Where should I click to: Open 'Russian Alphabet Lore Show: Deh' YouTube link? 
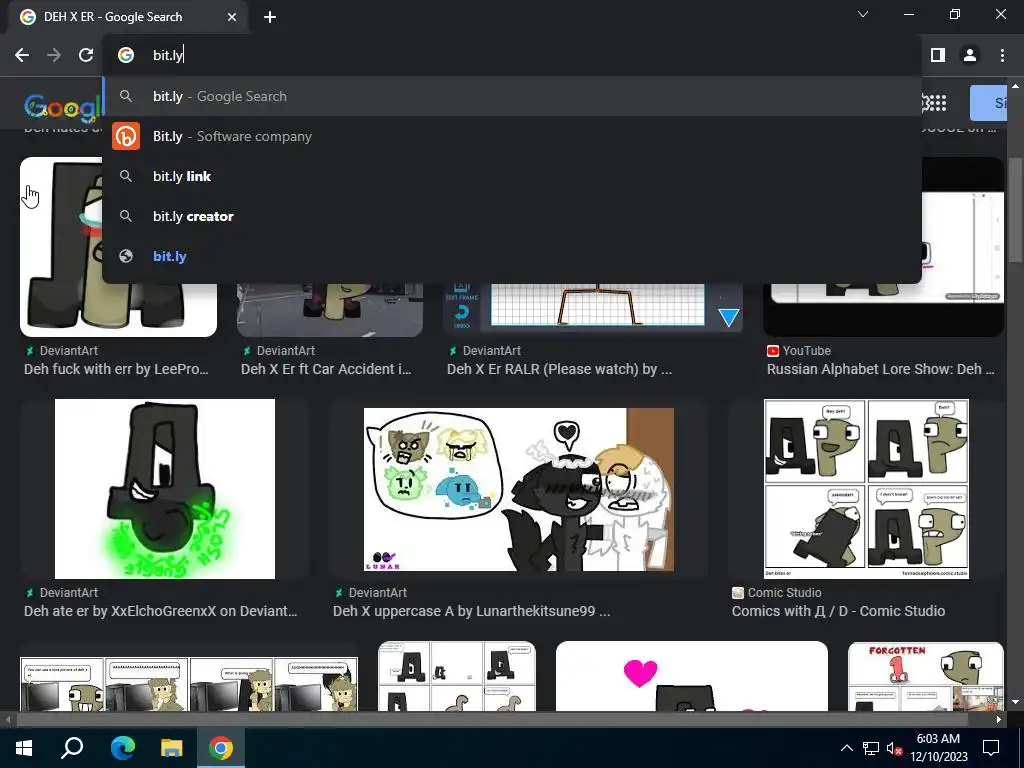coord(880,369)
